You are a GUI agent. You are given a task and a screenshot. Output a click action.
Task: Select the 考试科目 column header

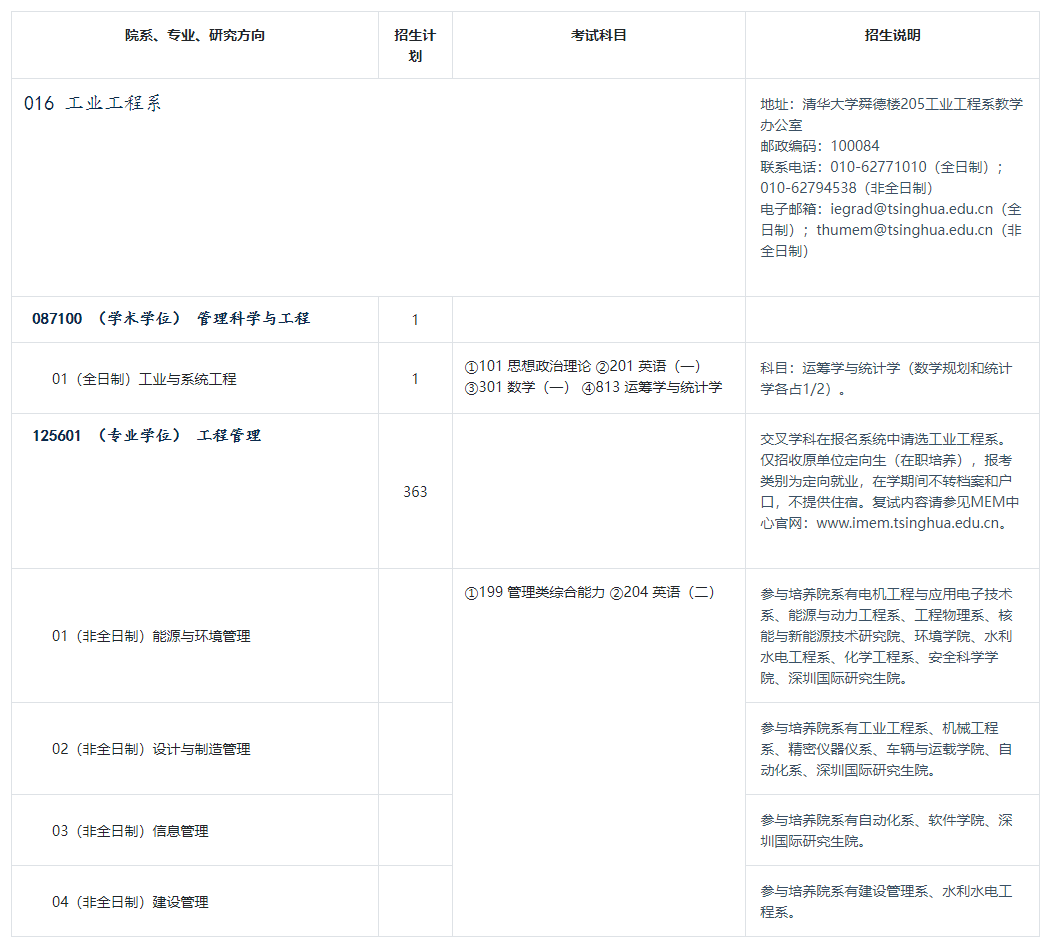coord(598,36)
